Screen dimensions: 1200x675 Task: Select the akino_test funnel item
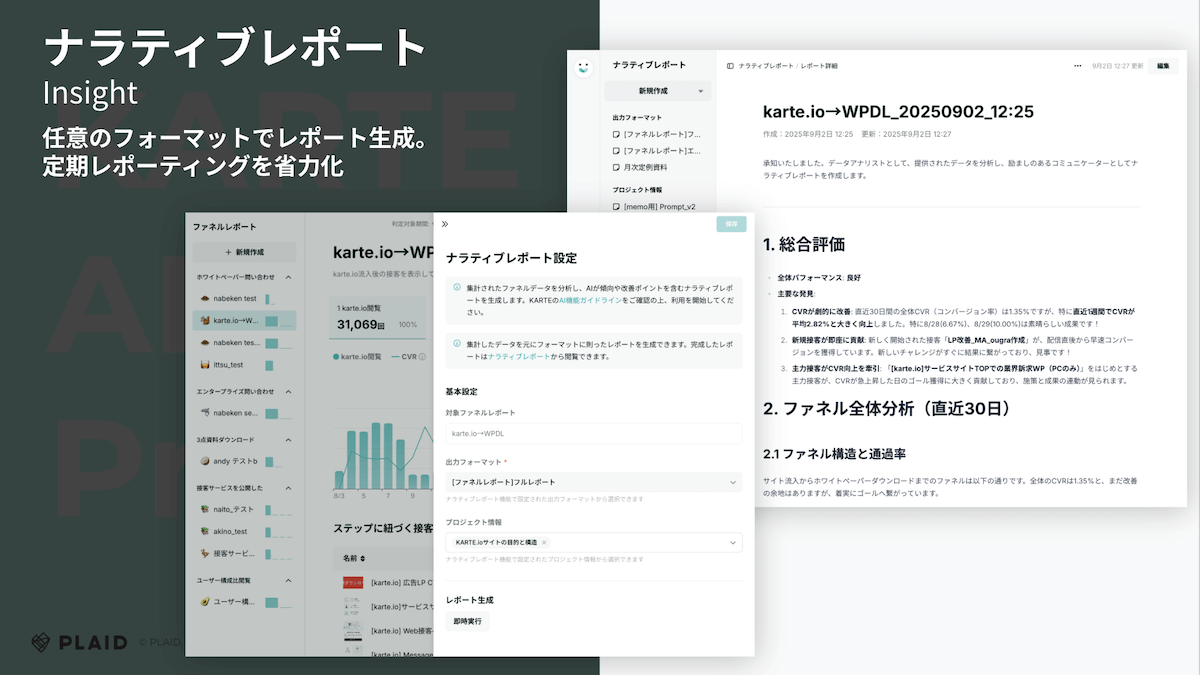[x=244, y=532]
